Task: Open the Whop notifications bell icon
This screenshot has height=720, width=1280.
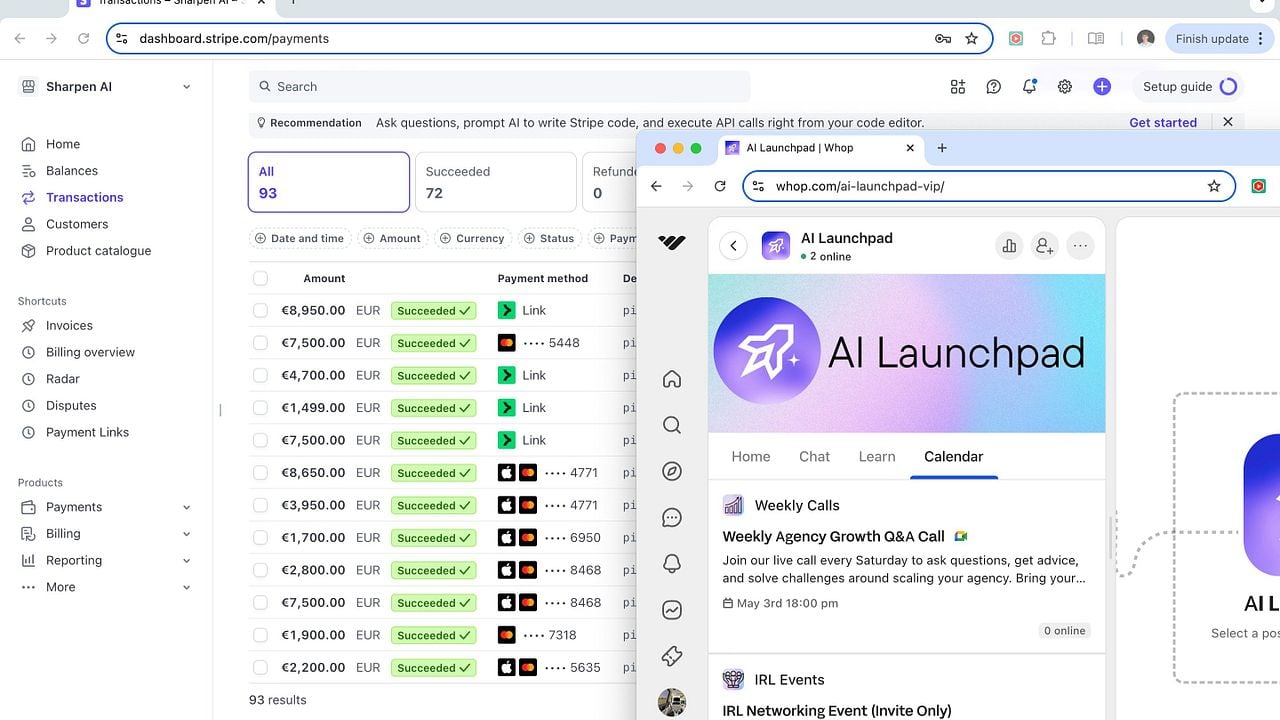Action: tap(672, 564)
